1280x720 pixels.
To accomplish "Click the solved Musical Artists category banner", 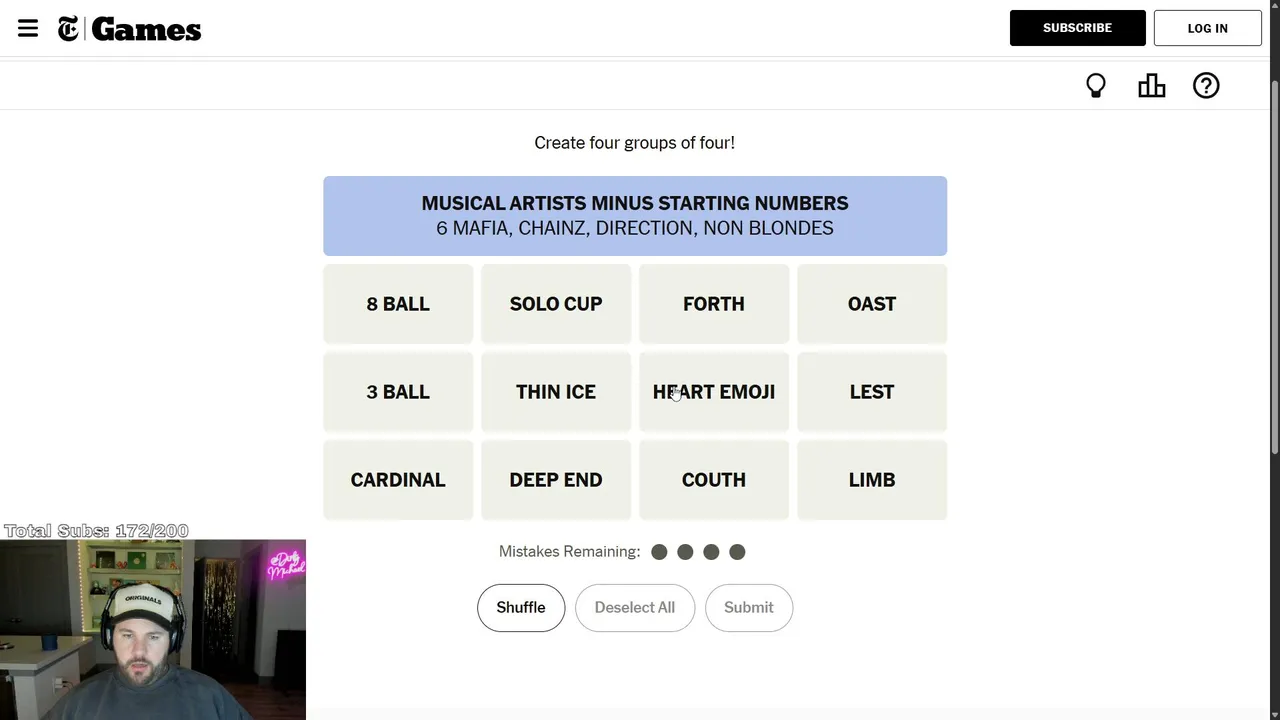I will 635,216.
